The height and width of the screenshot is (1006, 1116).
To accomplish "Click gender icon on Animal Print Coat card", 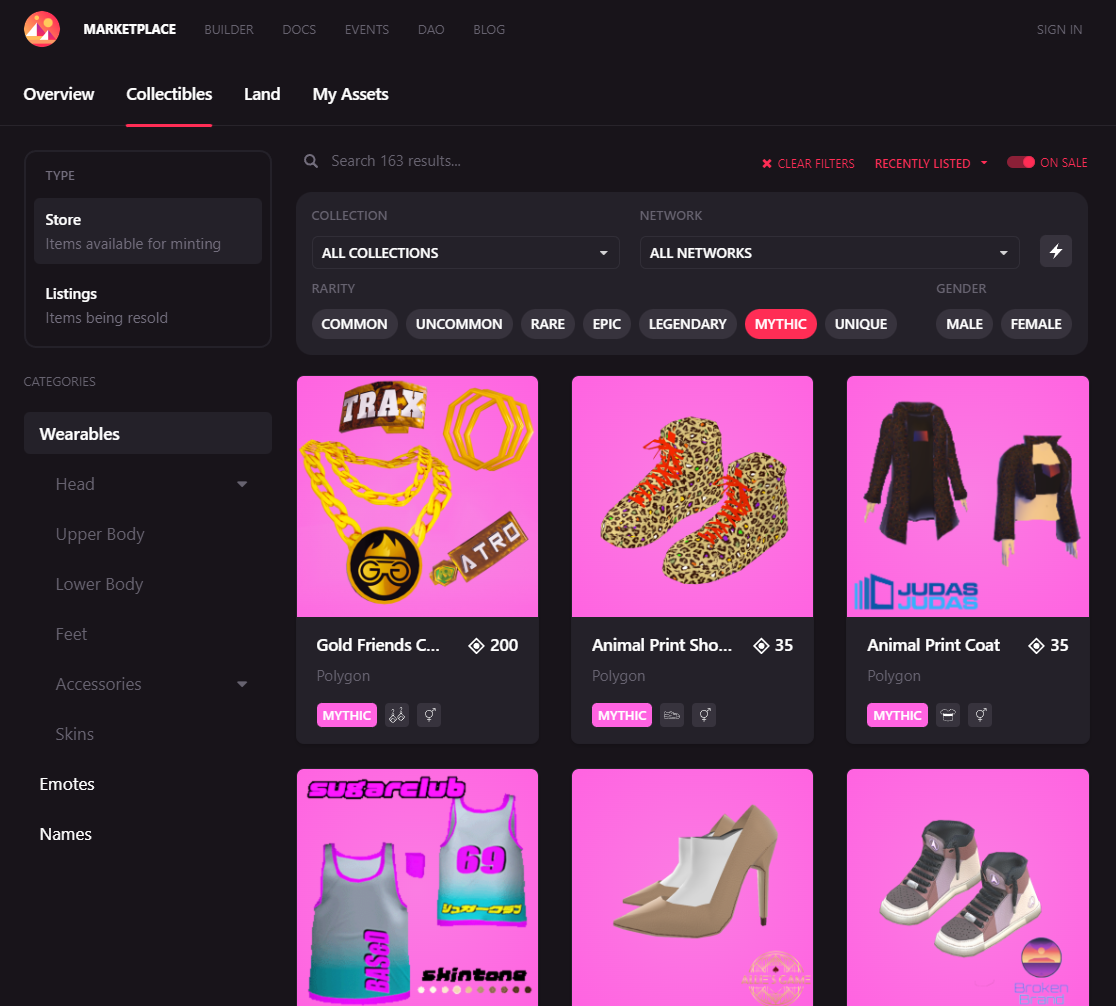I will [x=980, y=715].
